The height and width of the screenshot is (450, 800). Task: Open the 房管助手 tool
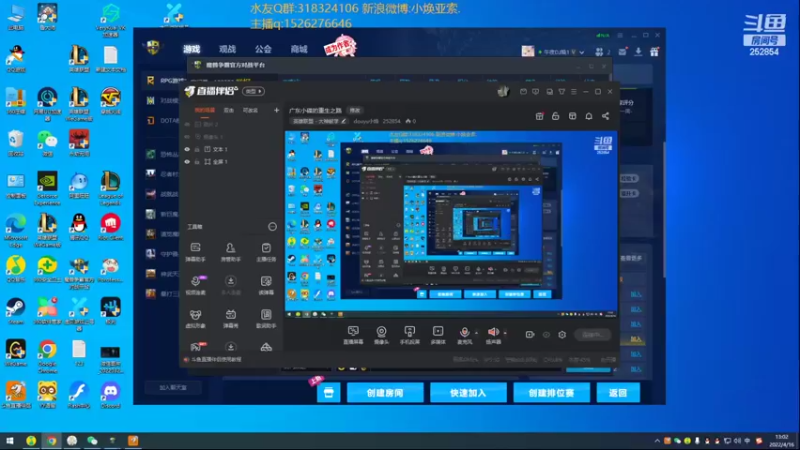click(231, 252)
